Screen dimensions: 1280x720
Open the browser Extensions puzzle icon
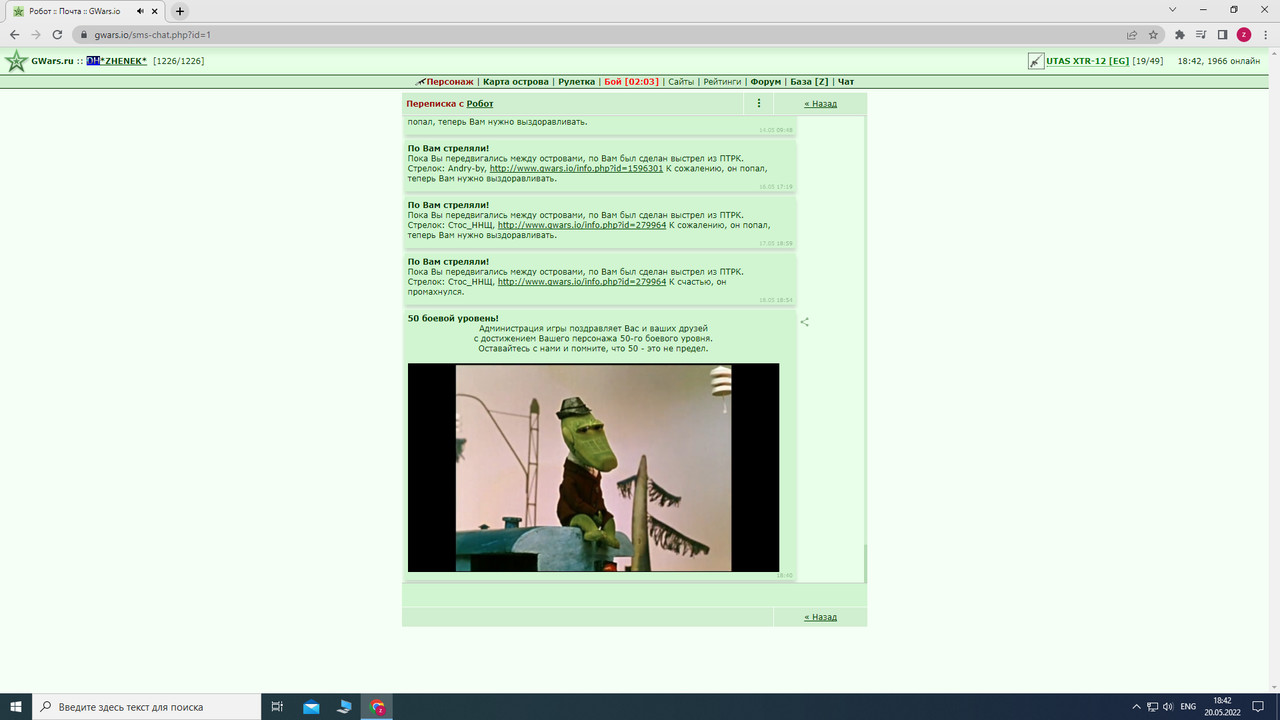point(1180,34)
